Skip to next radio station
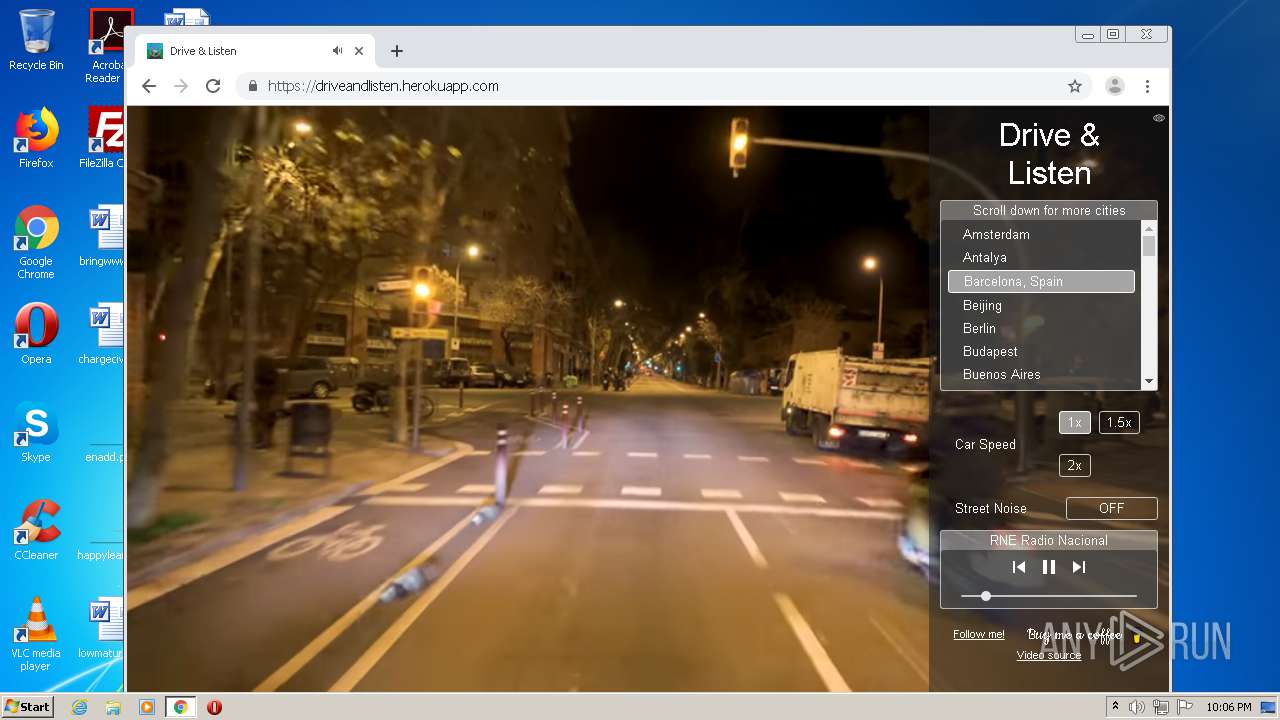Viewport: 1280px width, 720px height. click(1078, 567)
